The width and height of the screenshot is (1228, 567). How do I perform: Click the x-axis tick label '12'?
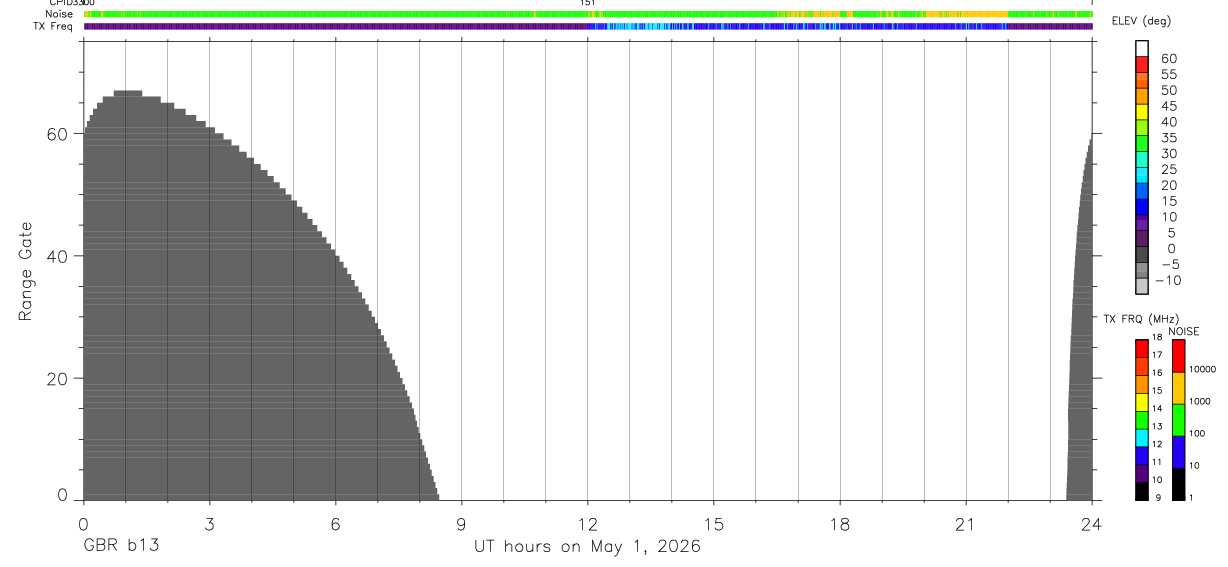588,524
